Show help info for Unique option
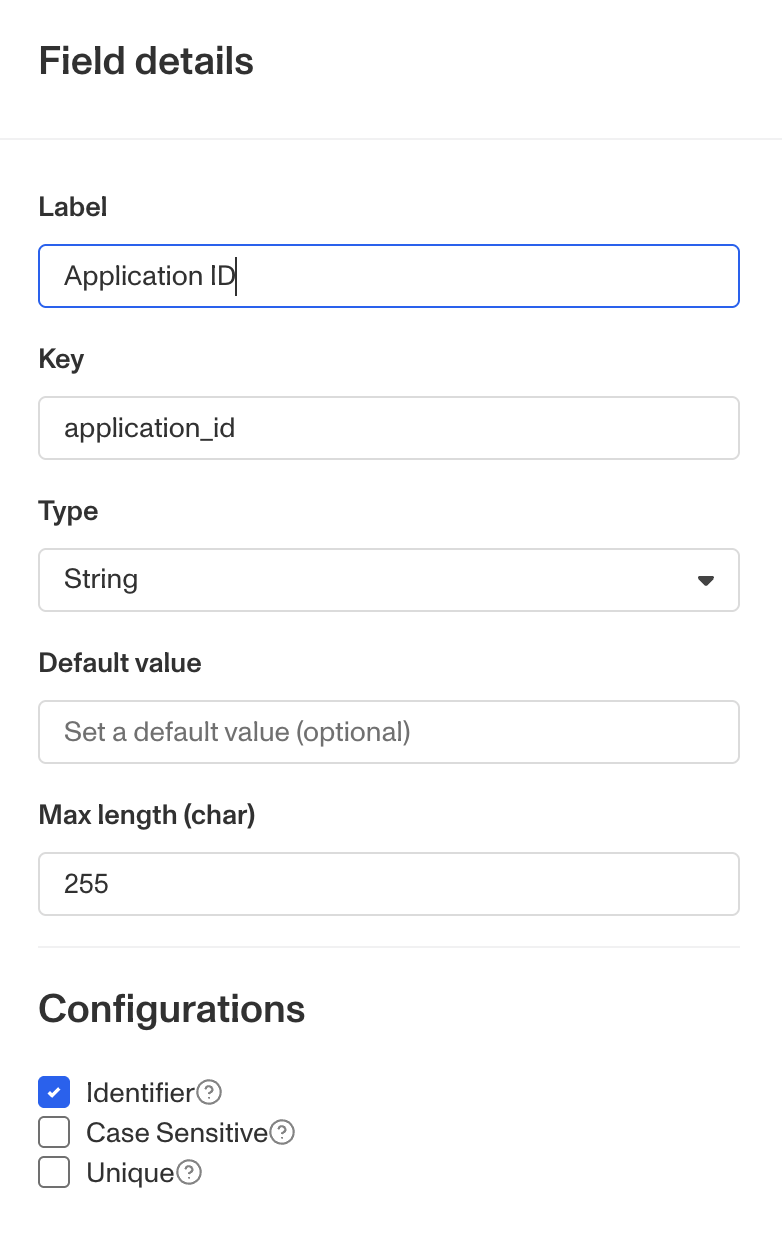Image resolution: width=782 pixels, height=1244 pixels. [189, 1172]
